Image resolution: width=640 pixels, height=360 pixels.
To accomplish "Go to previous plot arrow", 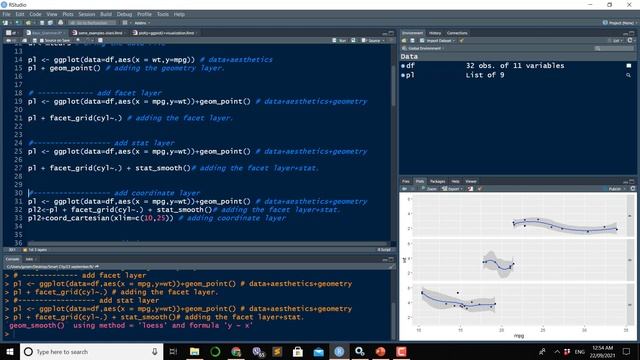I will coord(404,189).
